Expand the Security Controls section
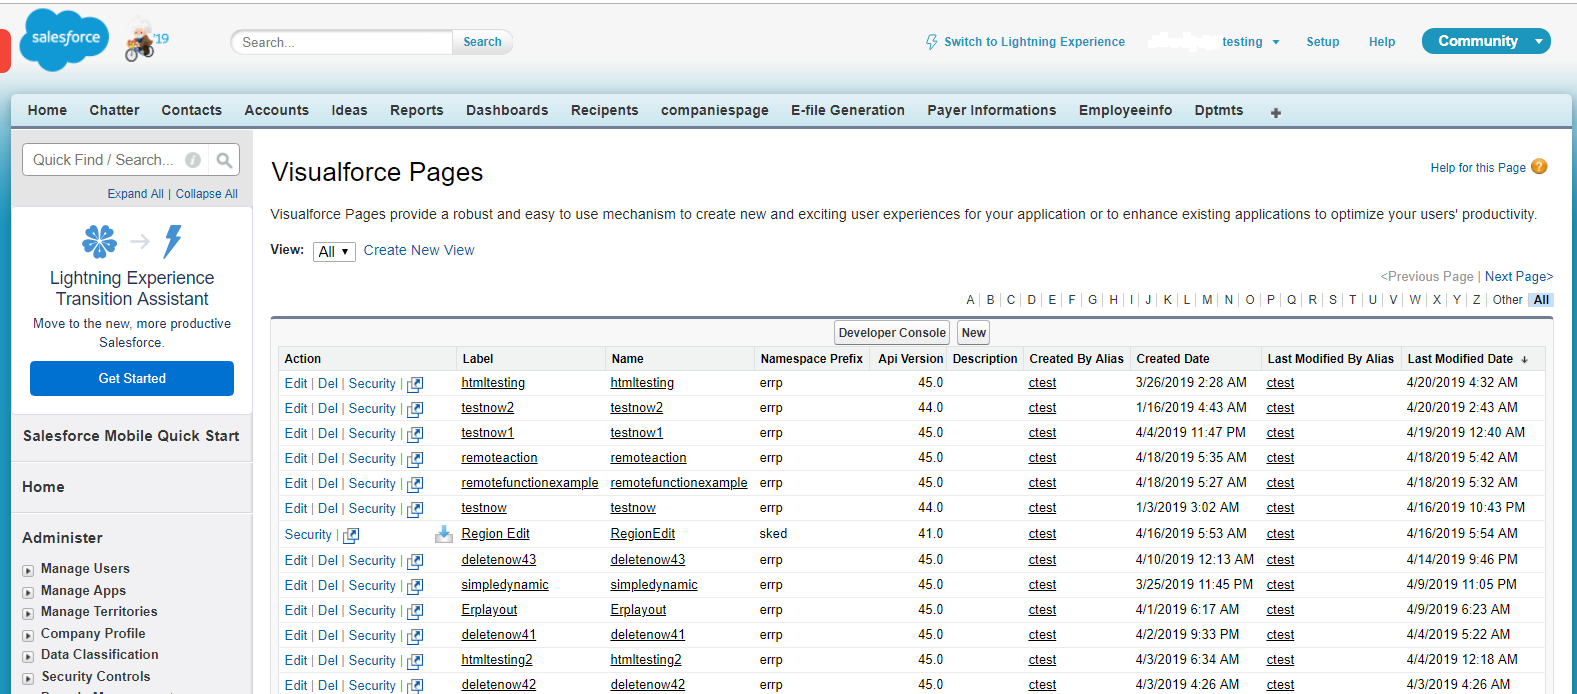The width and height of the screenshot is (1577, 694). pos(28,679)
